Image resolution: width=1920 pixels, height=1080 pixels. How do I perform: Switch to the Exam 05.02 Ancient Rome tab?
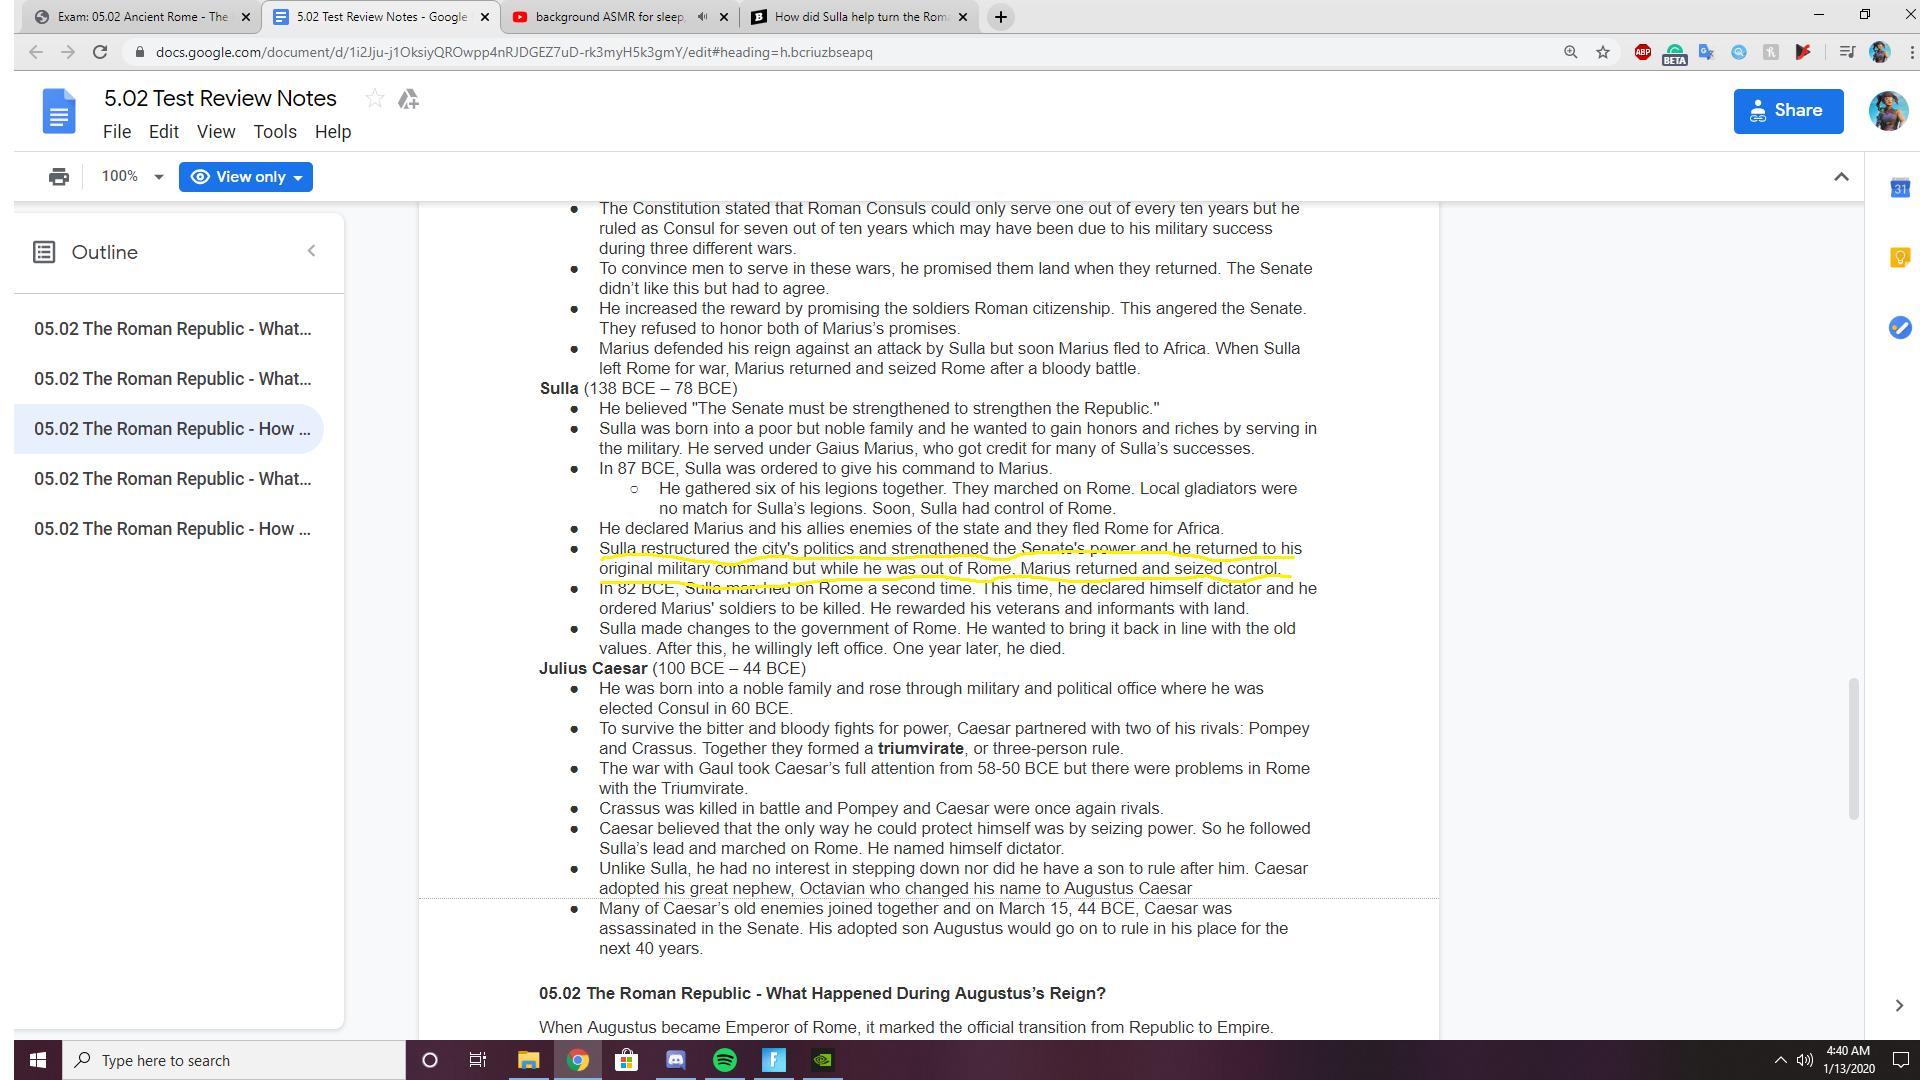click(140, 17)
